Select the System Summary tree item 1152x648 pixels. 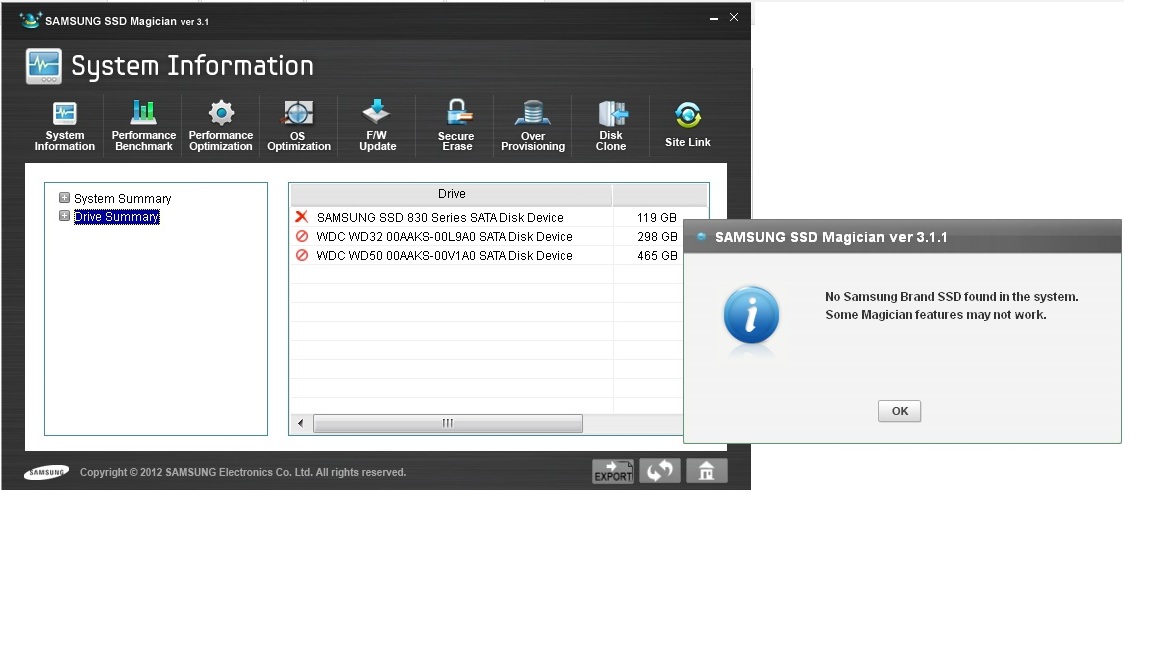[122, 198]
